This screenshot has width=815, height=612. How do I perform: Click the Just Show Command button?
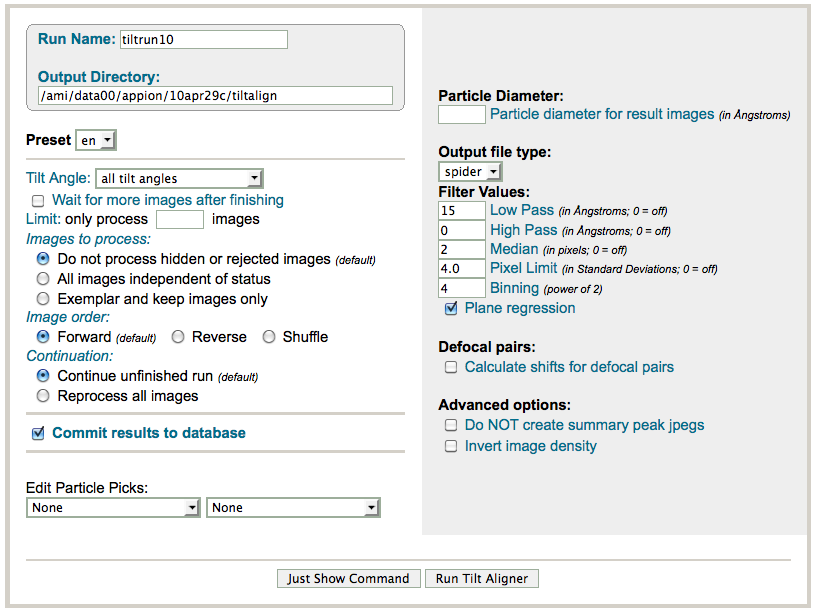pos(348,578)
